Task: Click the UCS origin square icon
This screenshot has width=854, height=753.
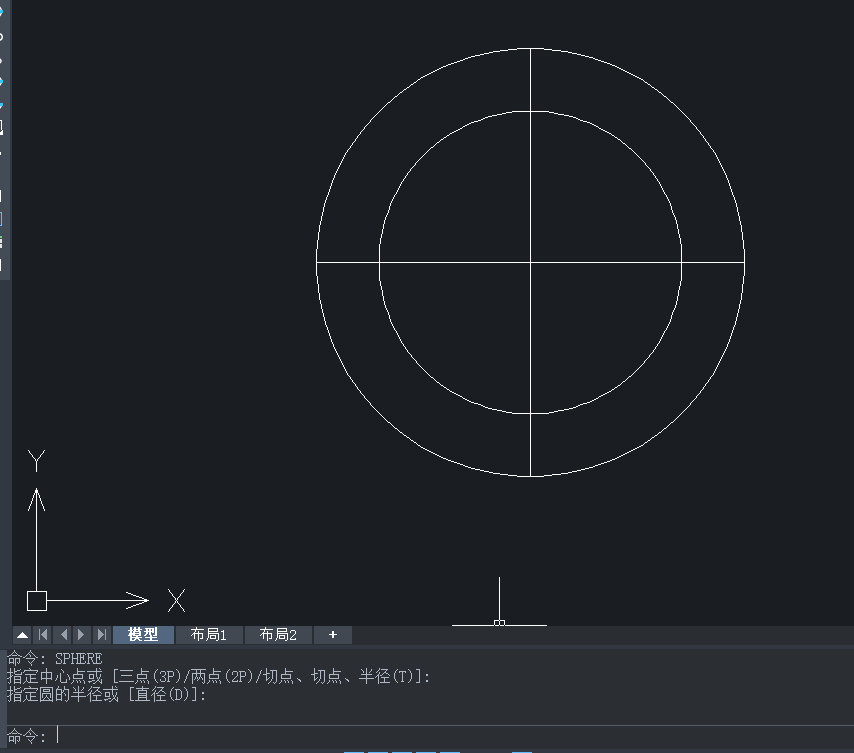Action: pyautogui.click(x=35, y=601)
